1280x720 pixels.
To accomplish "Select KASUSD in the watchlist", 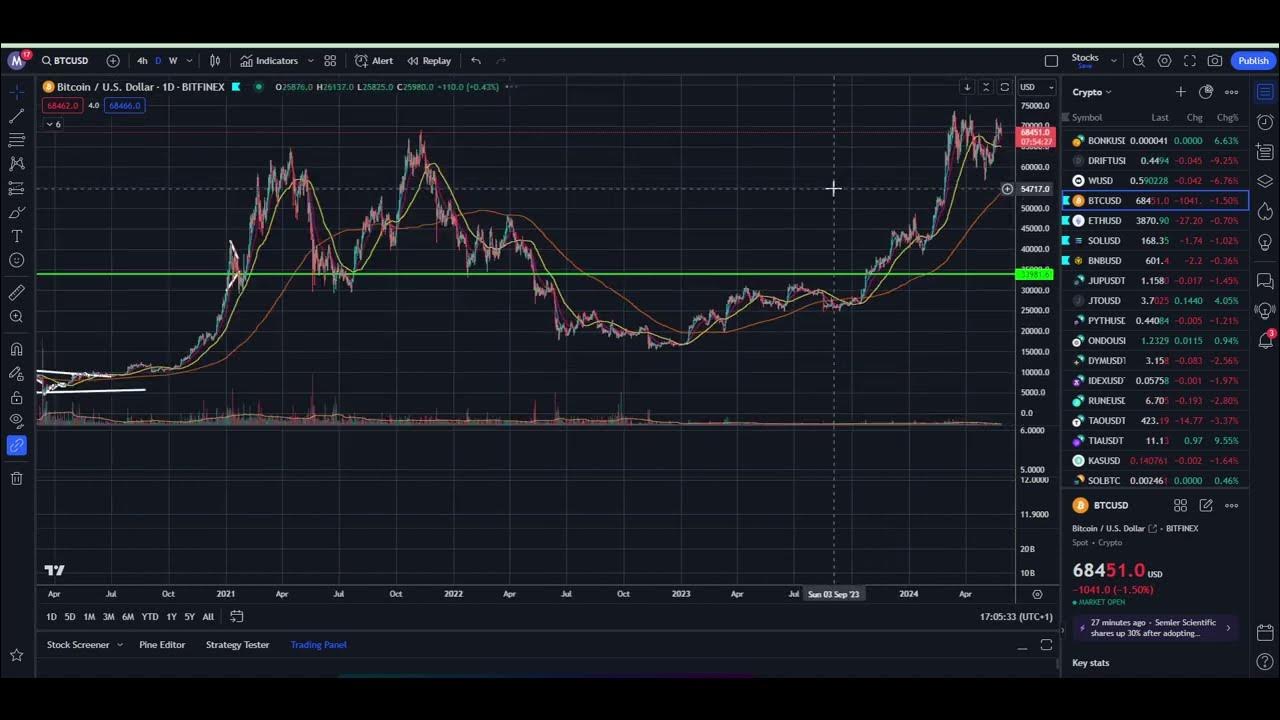I will click(x=1156, y=461).
